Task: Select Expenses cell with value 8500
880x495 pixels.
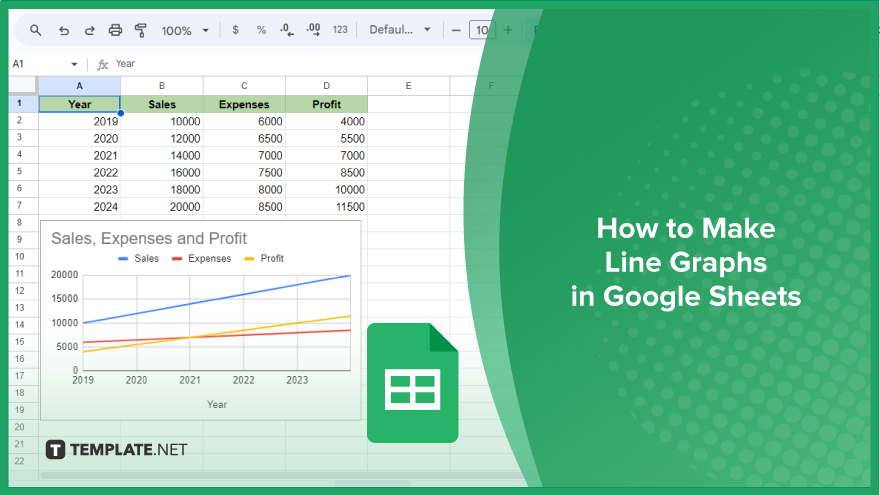Action: 244,207
